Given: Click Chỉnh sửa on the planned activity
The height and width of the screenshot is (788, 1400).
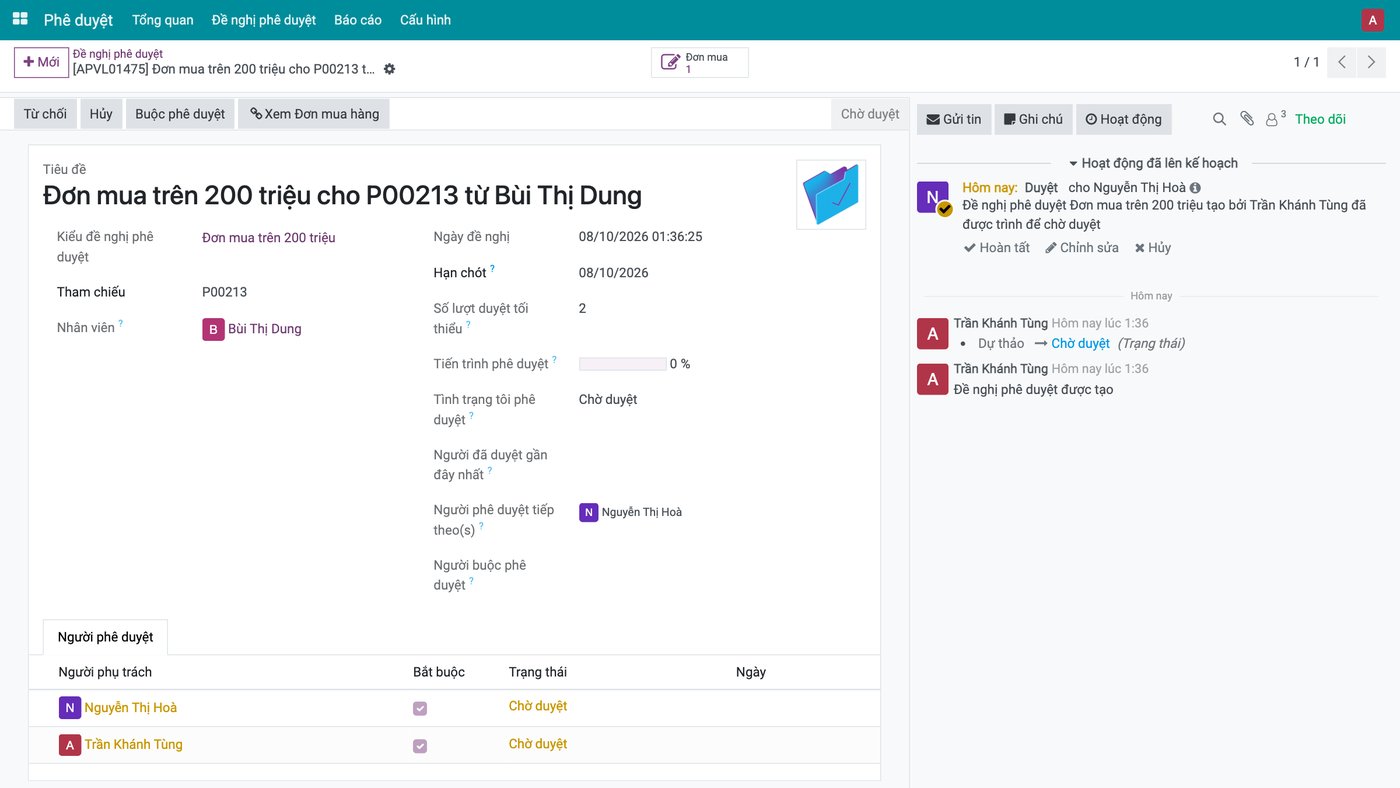Looking at the screenshot, I should [1082, 248].
